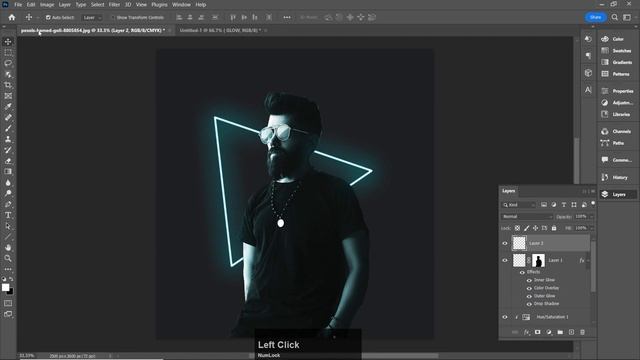This screenshot has width=640, height=360.
Task: Click the create new layer icon
Action: click(x=571, y=332)
